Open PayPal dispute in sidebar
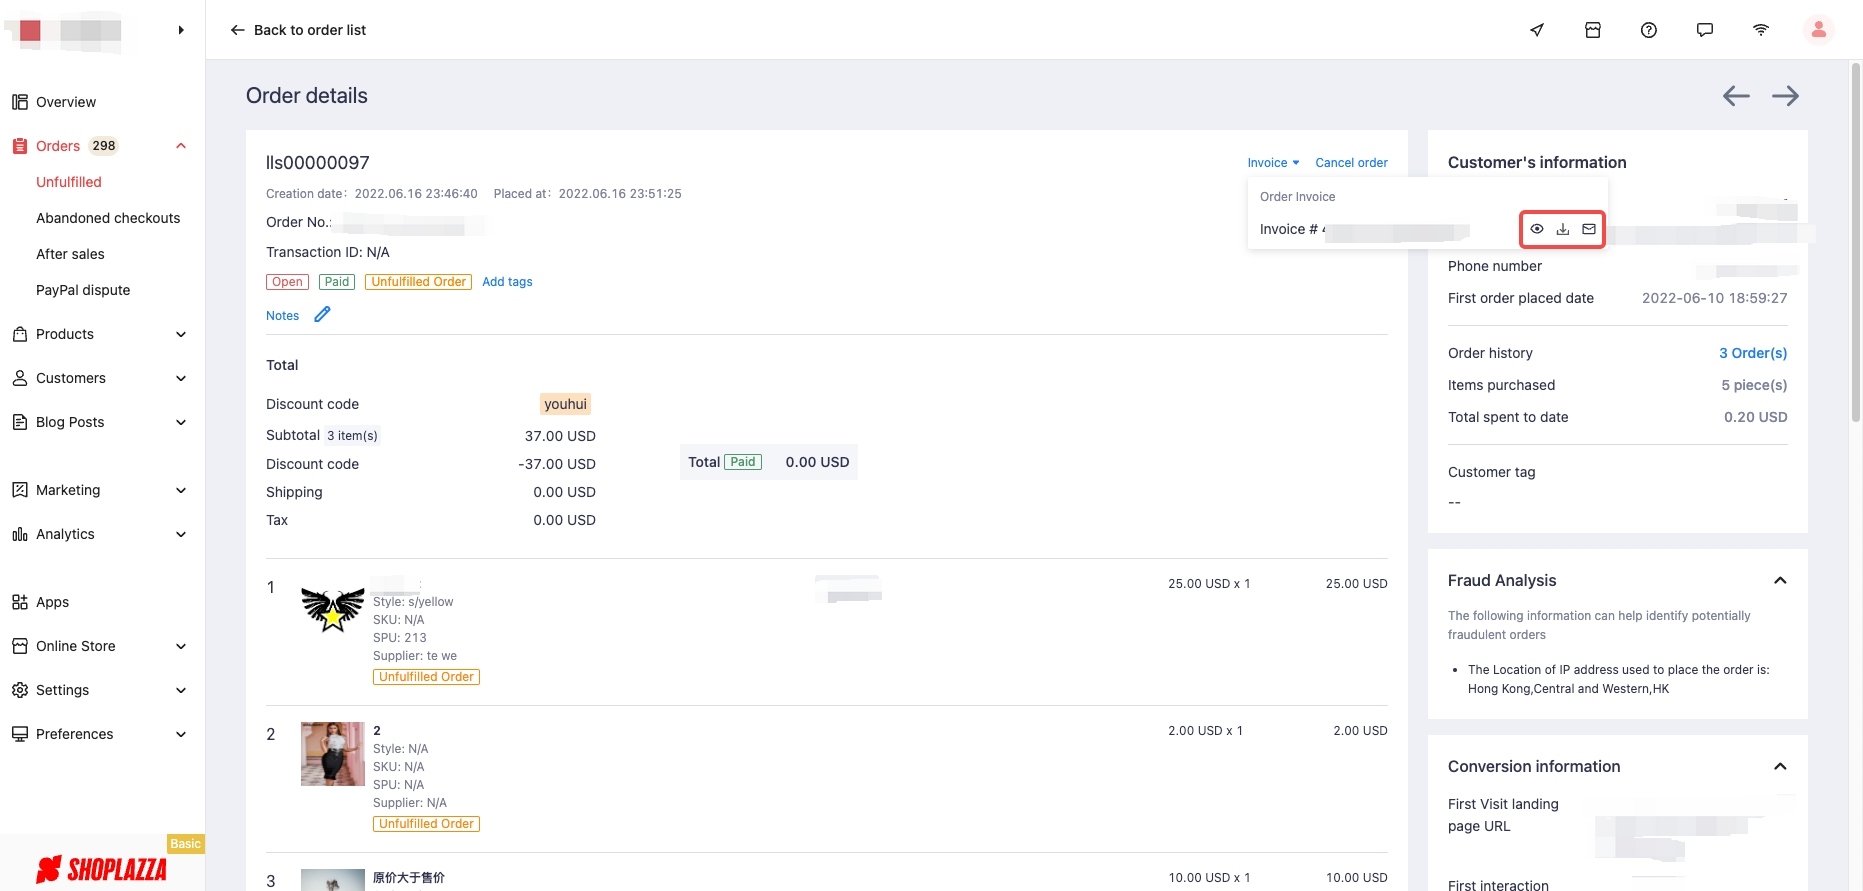This screenshot has height=891, width=1863. coord(83,290)
